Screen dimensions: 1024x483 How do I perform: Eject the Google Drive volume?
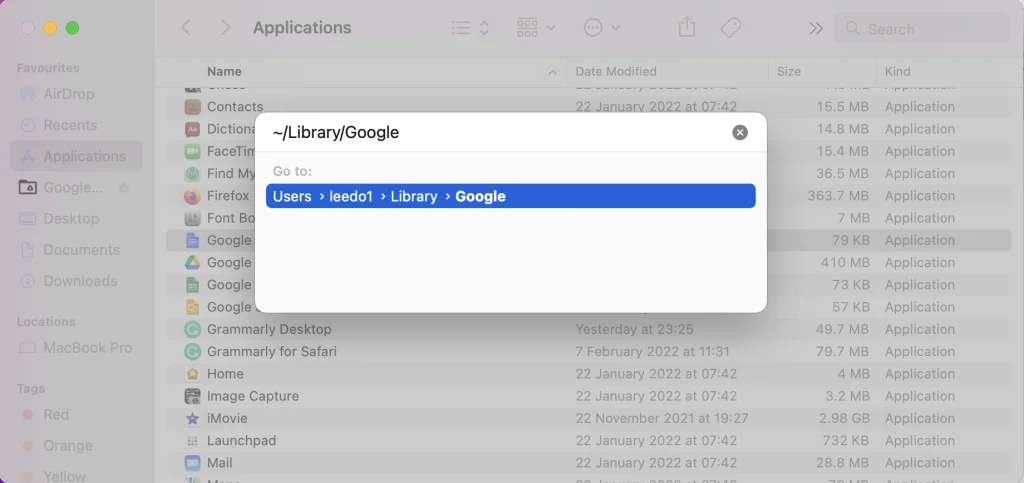(124, 187)
